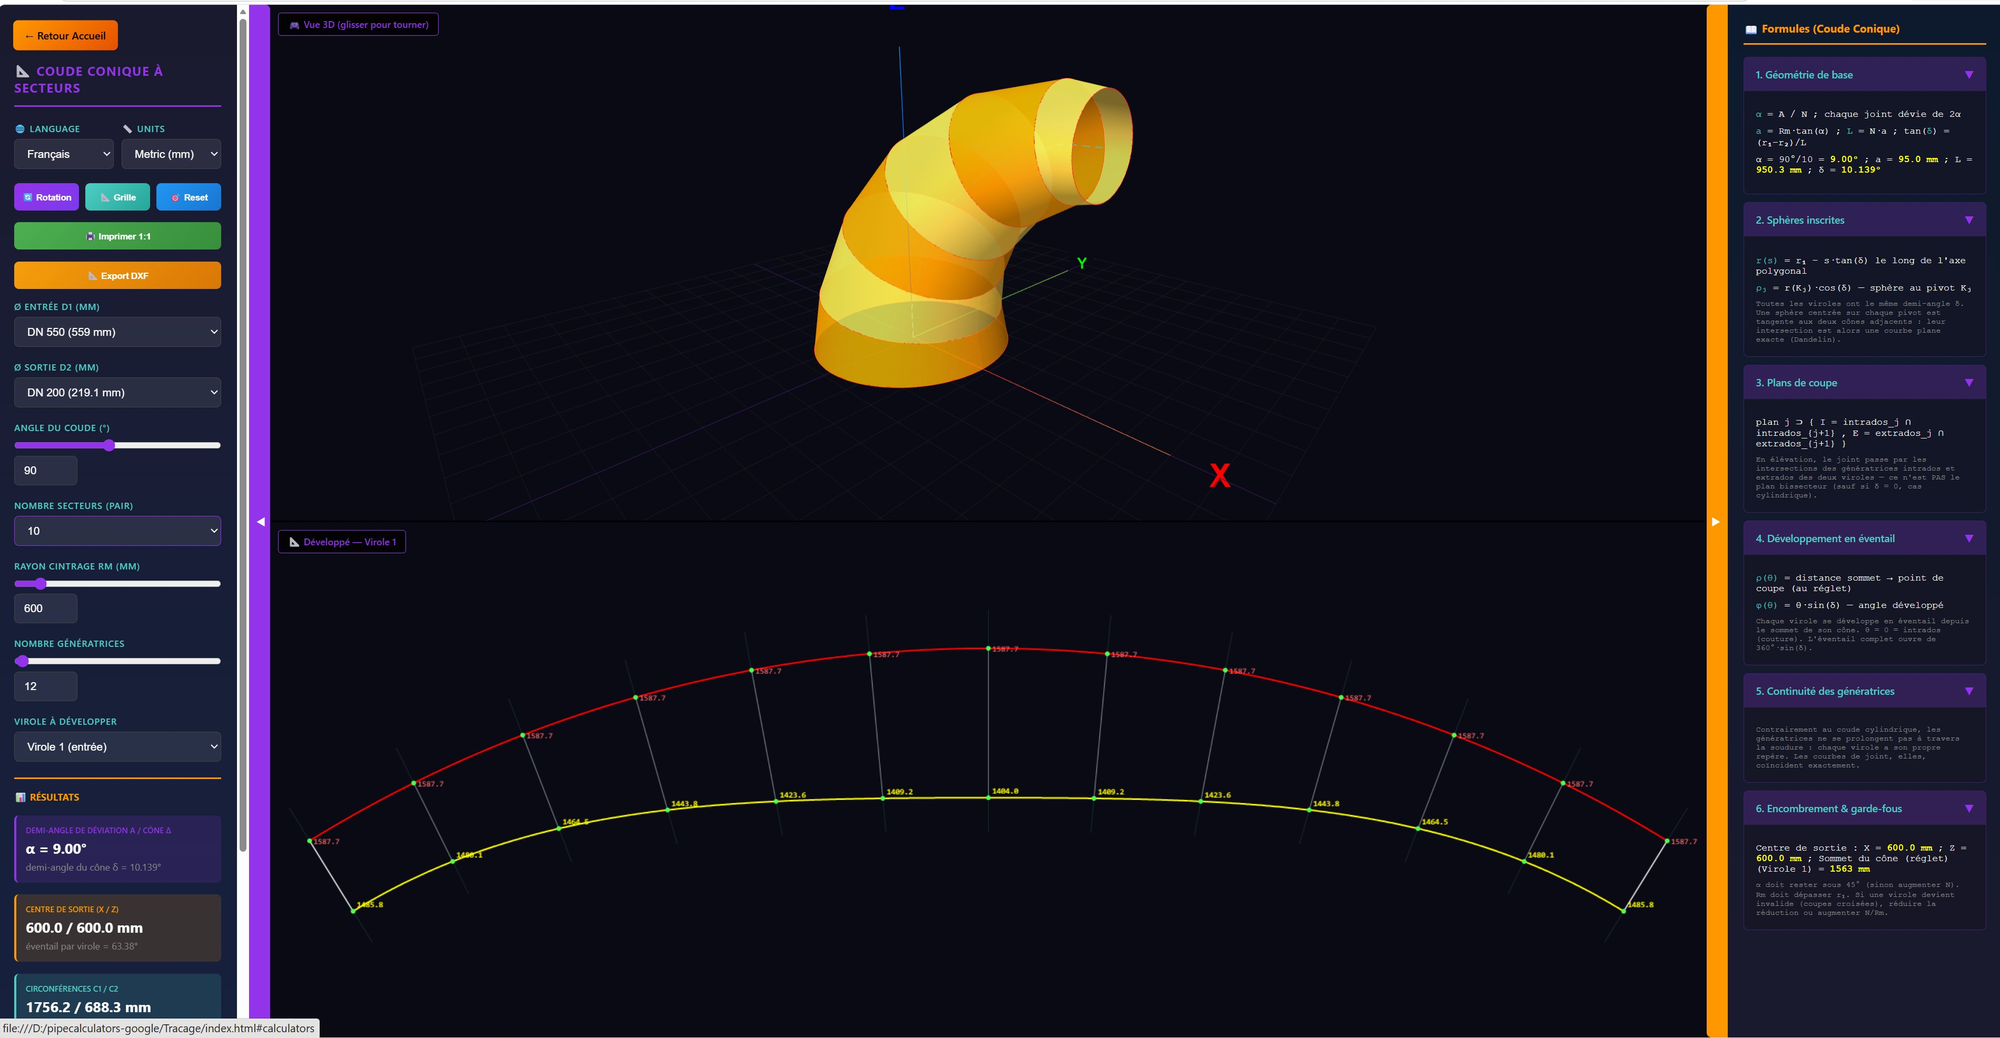
Task: Collapse left panel with the left arrow
Action: pyautogui.click(x=260, y=521)
